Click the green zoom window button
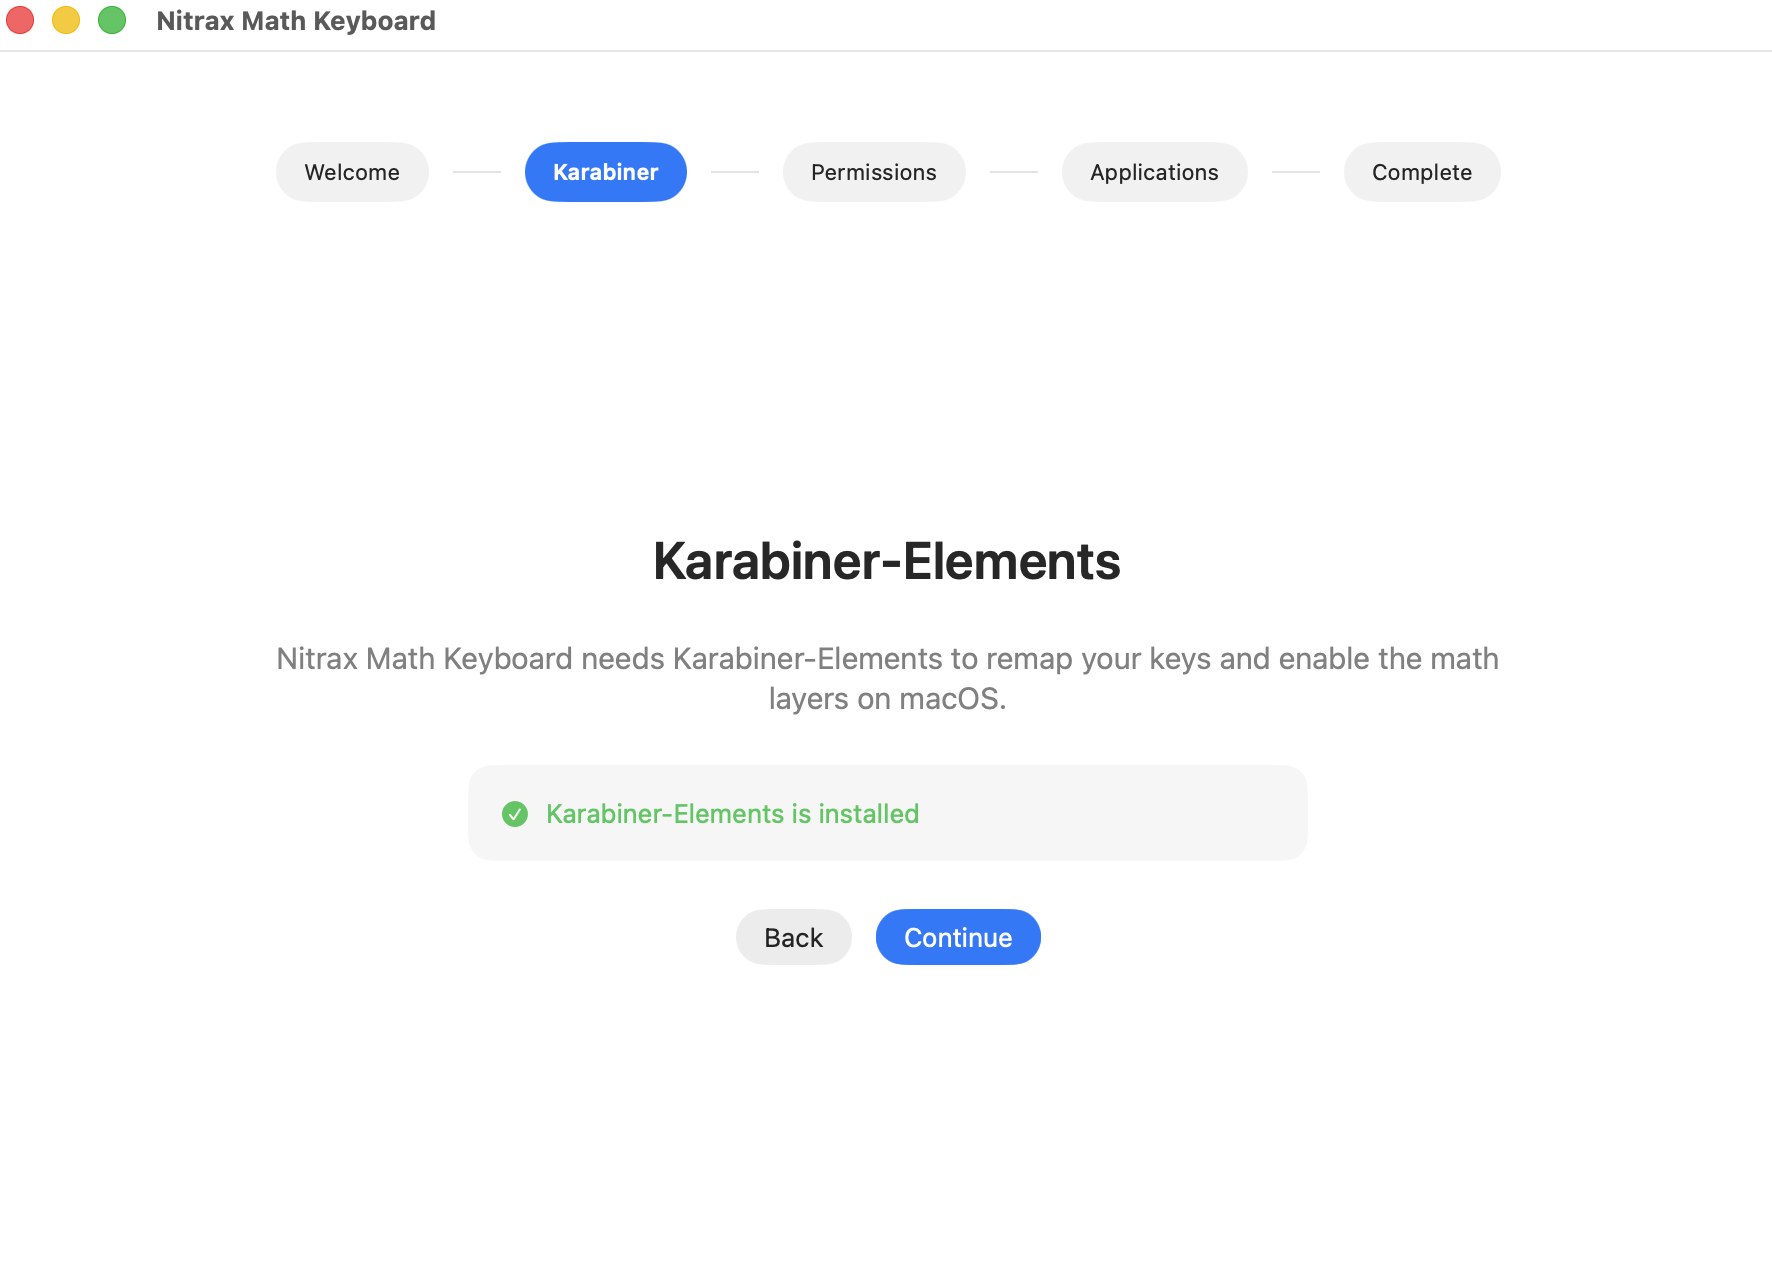The image size is (1772, 1274). 112,19
